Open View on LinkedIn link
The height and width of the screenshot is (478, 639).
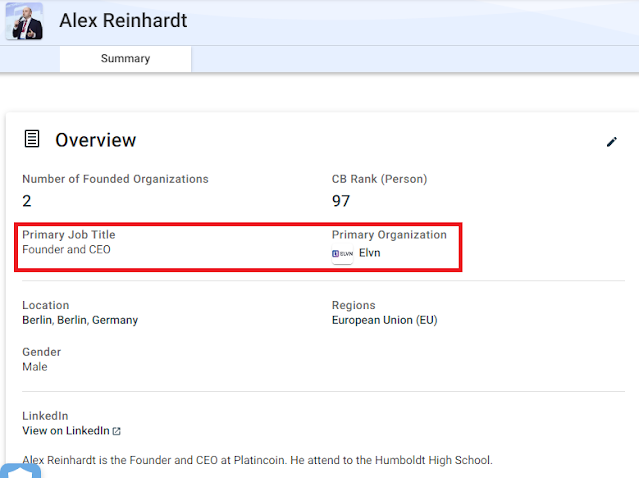point(66,431)
